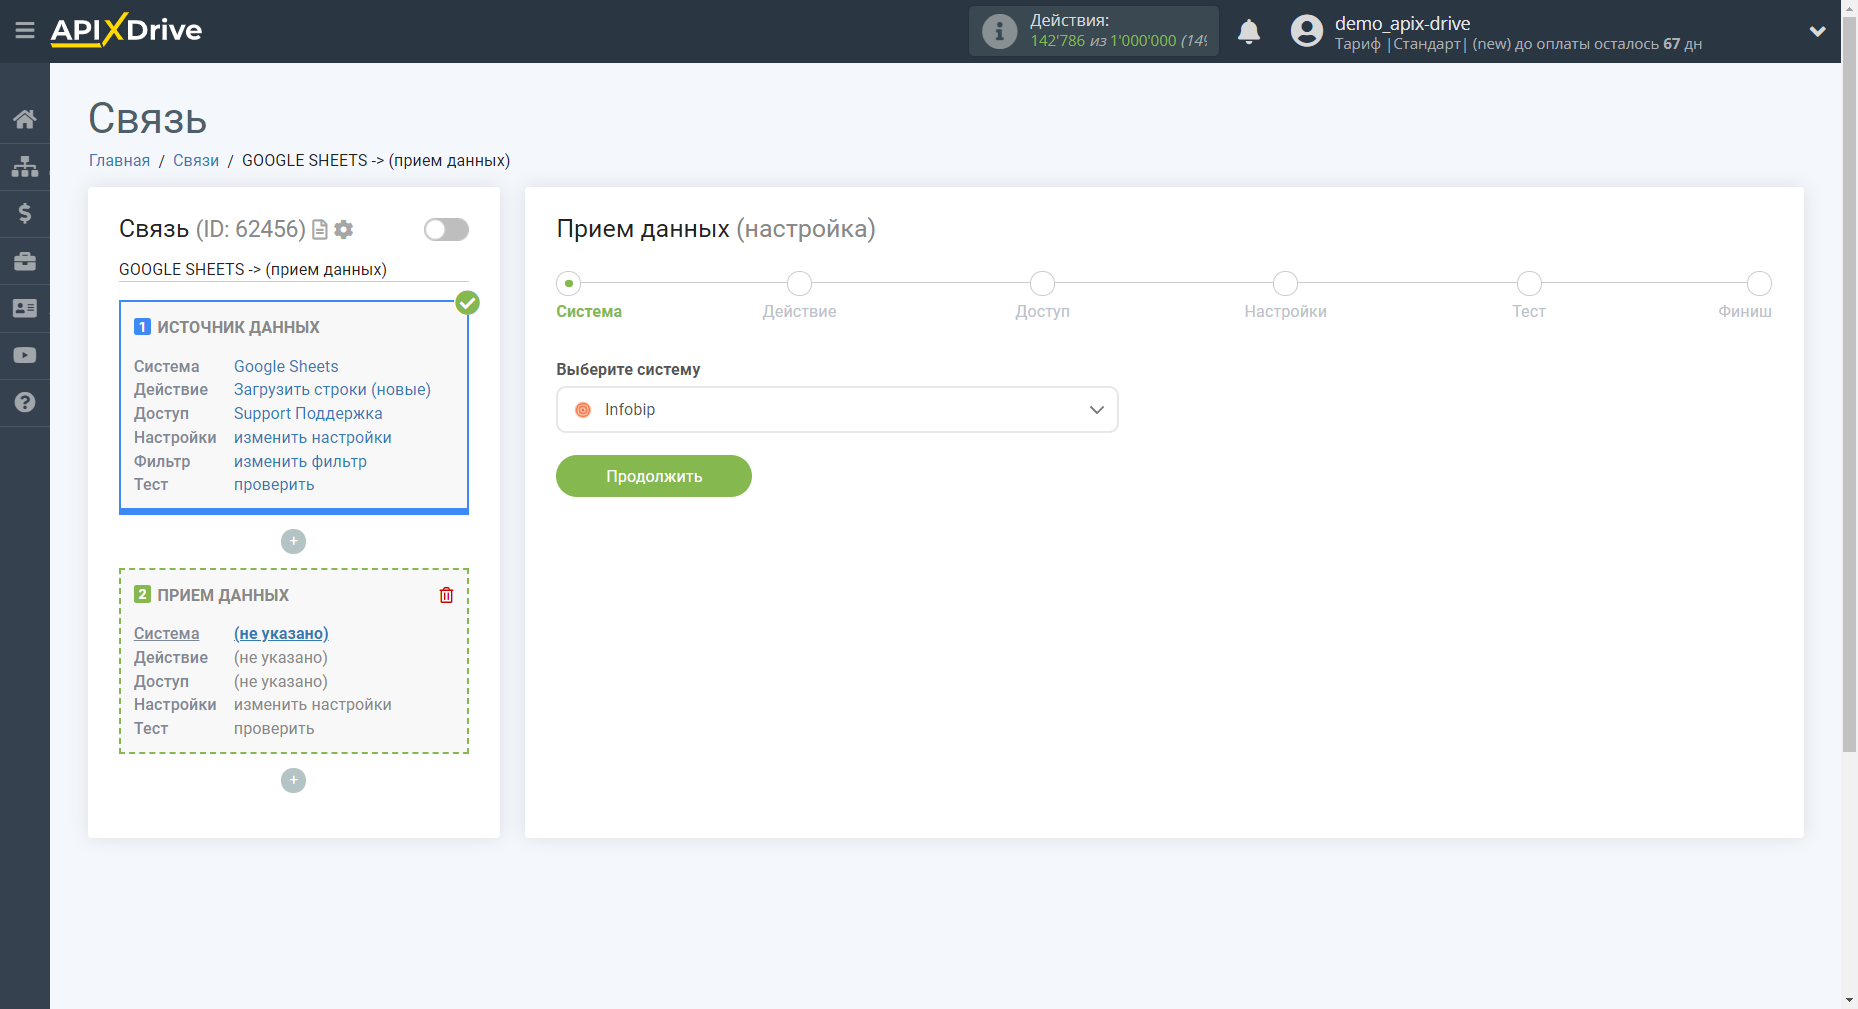This screenshot has height=1009, width=1858.
Task: Open the document icon next to connection ID
Action: pyautogui.click(x=320, y=230)
